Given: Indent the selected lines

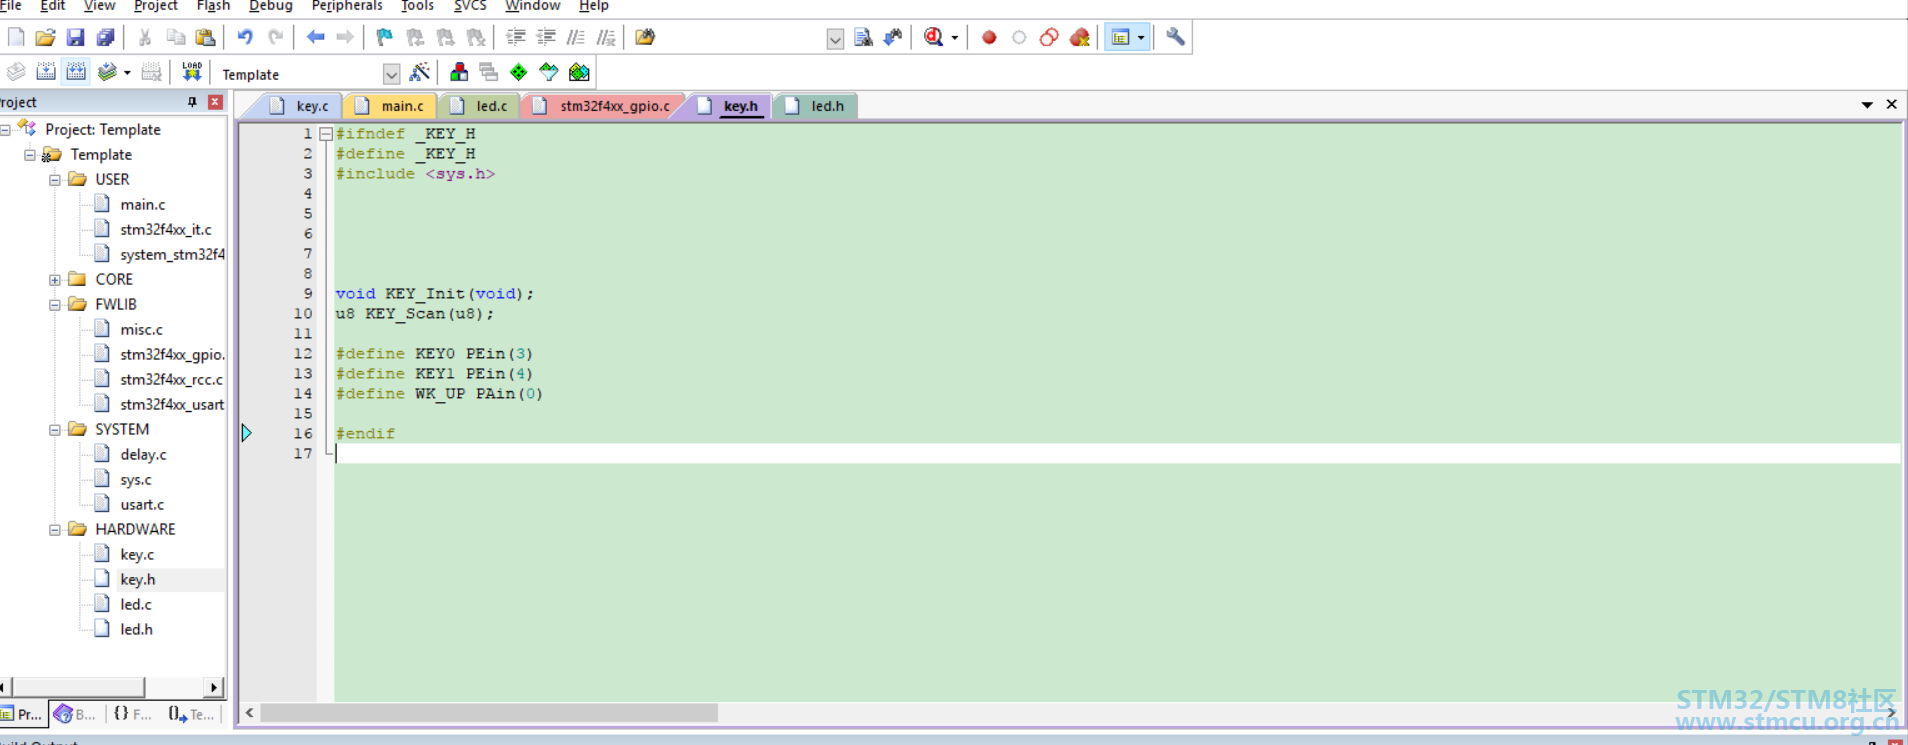Looking at the screenshot, I should pos(515,37).
